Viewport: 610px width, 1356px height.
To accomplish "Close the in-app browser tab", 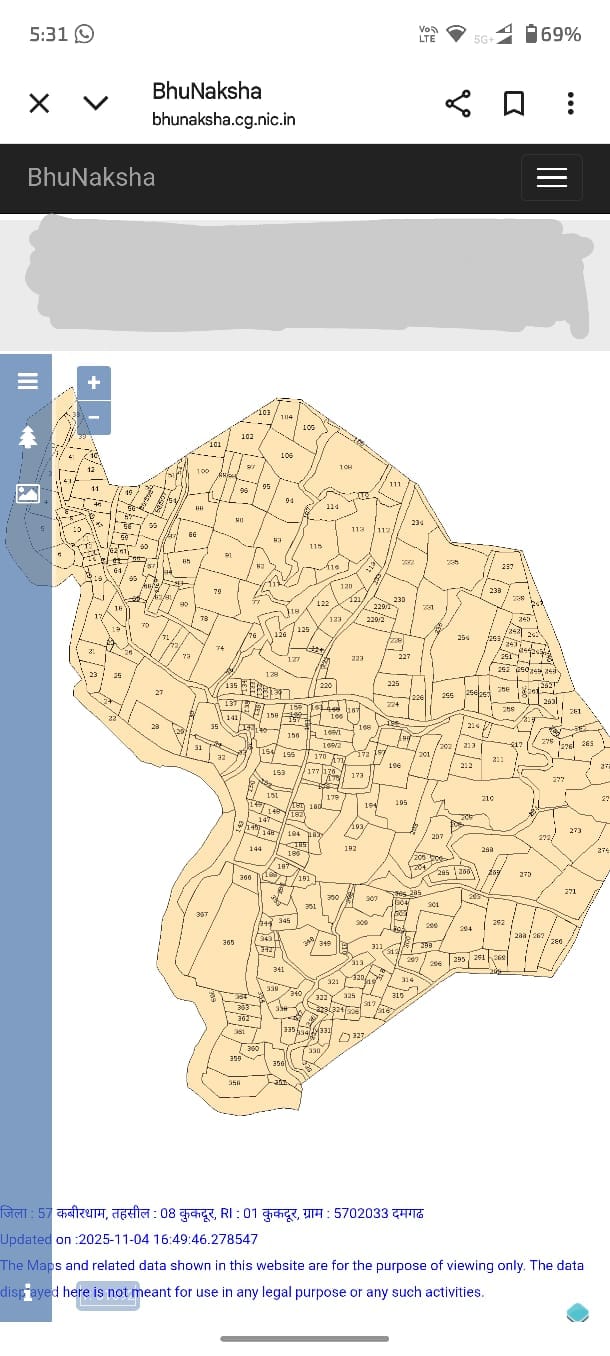I will (x=39, y=103).
